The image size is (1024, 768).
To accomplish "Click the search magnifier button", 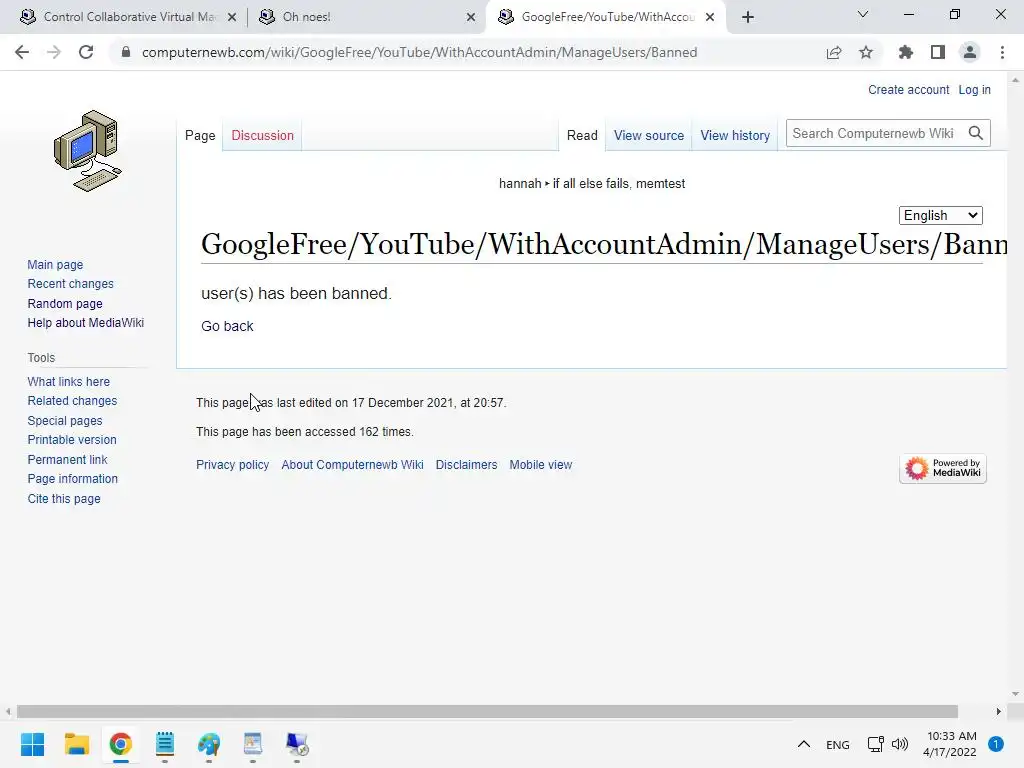I will click(x=976, y=133).
